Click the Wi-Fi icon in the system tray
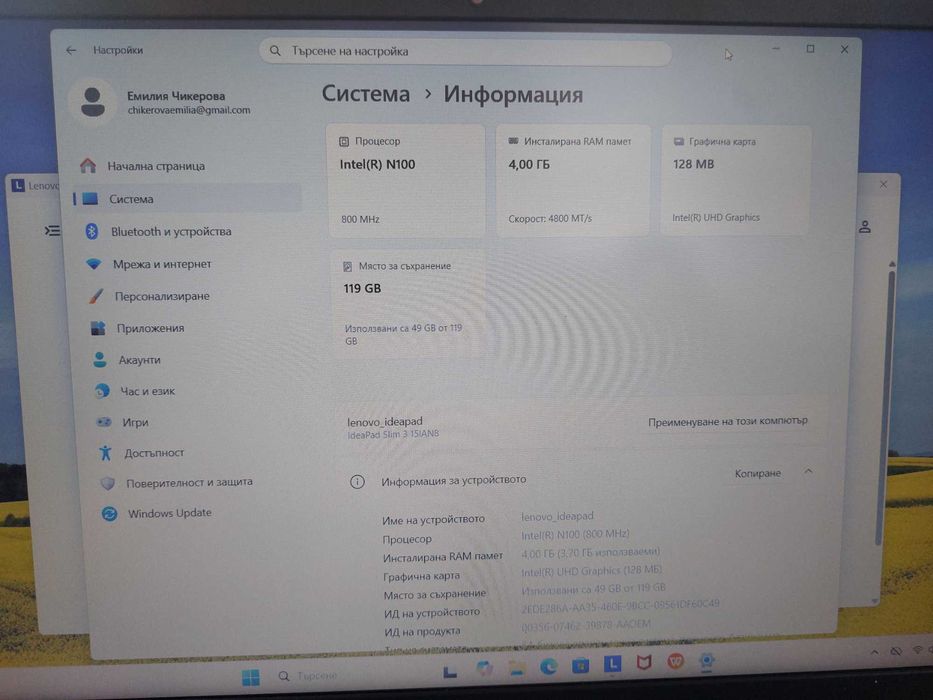 click(919, 649)
